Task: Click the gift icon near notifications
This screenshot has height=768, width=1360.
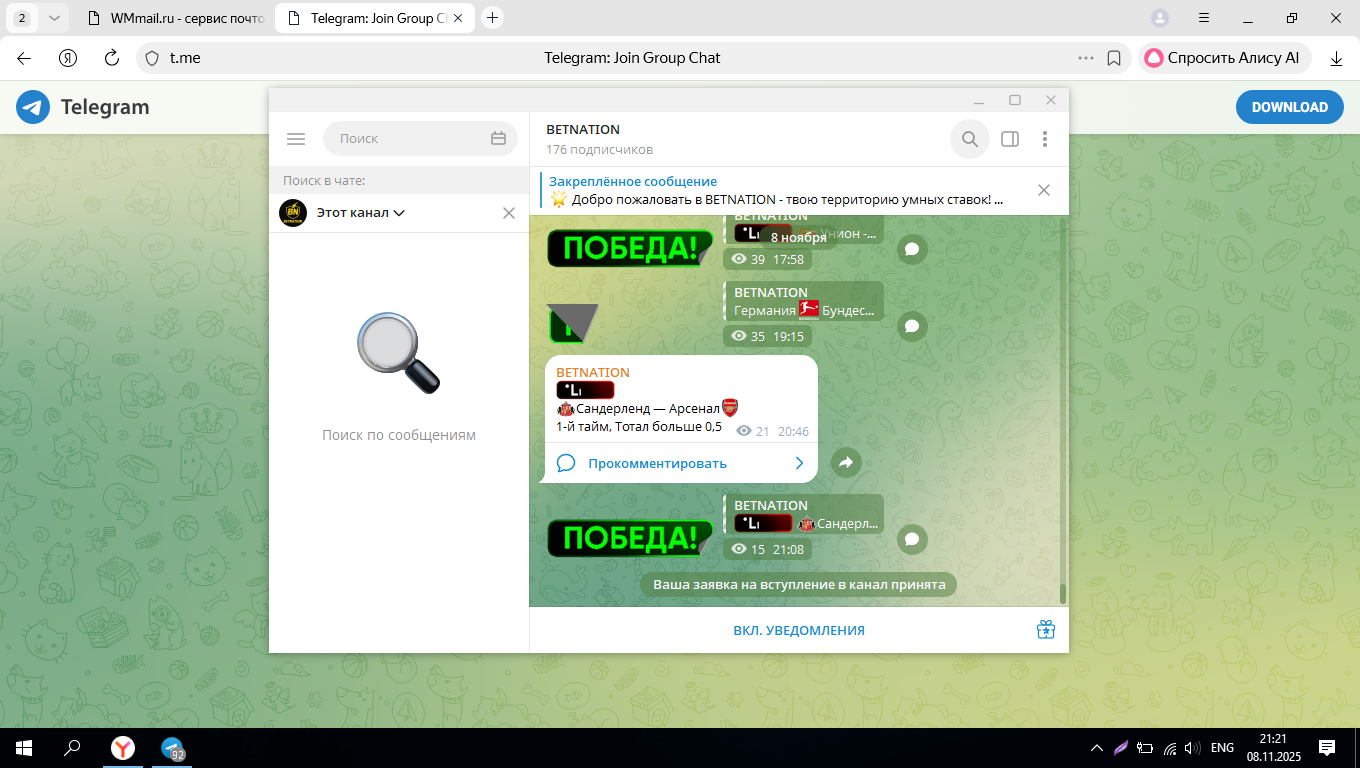Action: [x=1046, y=630]
